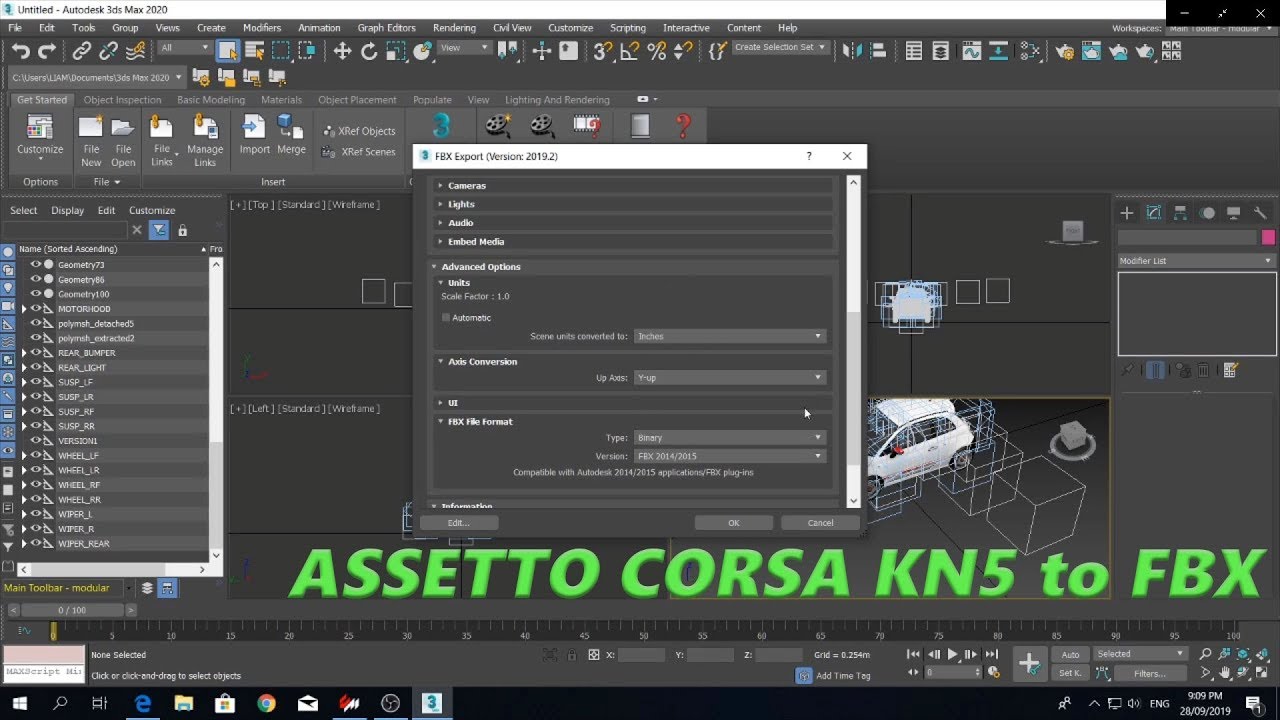
Task: Click the Filters... button
Action: 1149,673
